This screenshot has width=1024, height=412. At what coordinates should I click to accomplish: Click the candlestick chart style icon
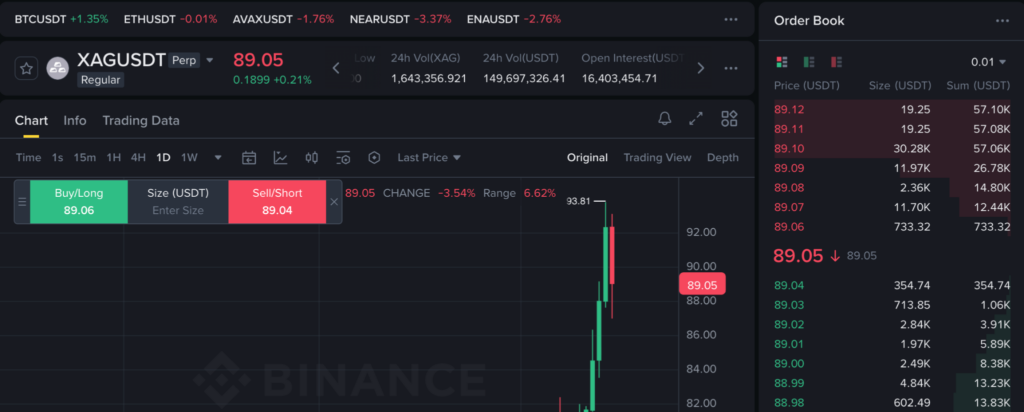click(x=312, y=157)
